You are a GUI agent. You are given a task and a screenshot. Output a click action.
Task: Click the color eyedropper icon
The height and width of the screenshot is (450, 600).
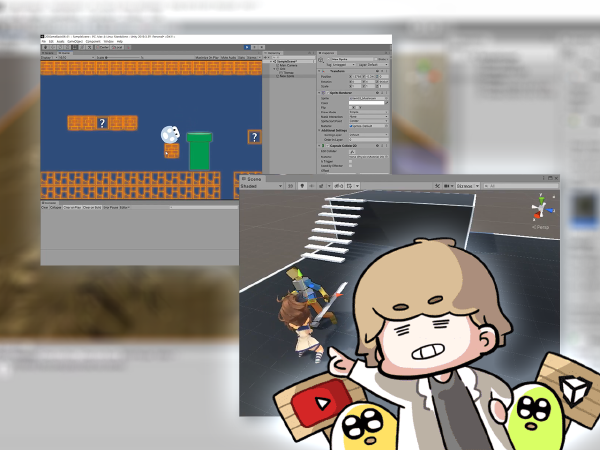(386, 103)
